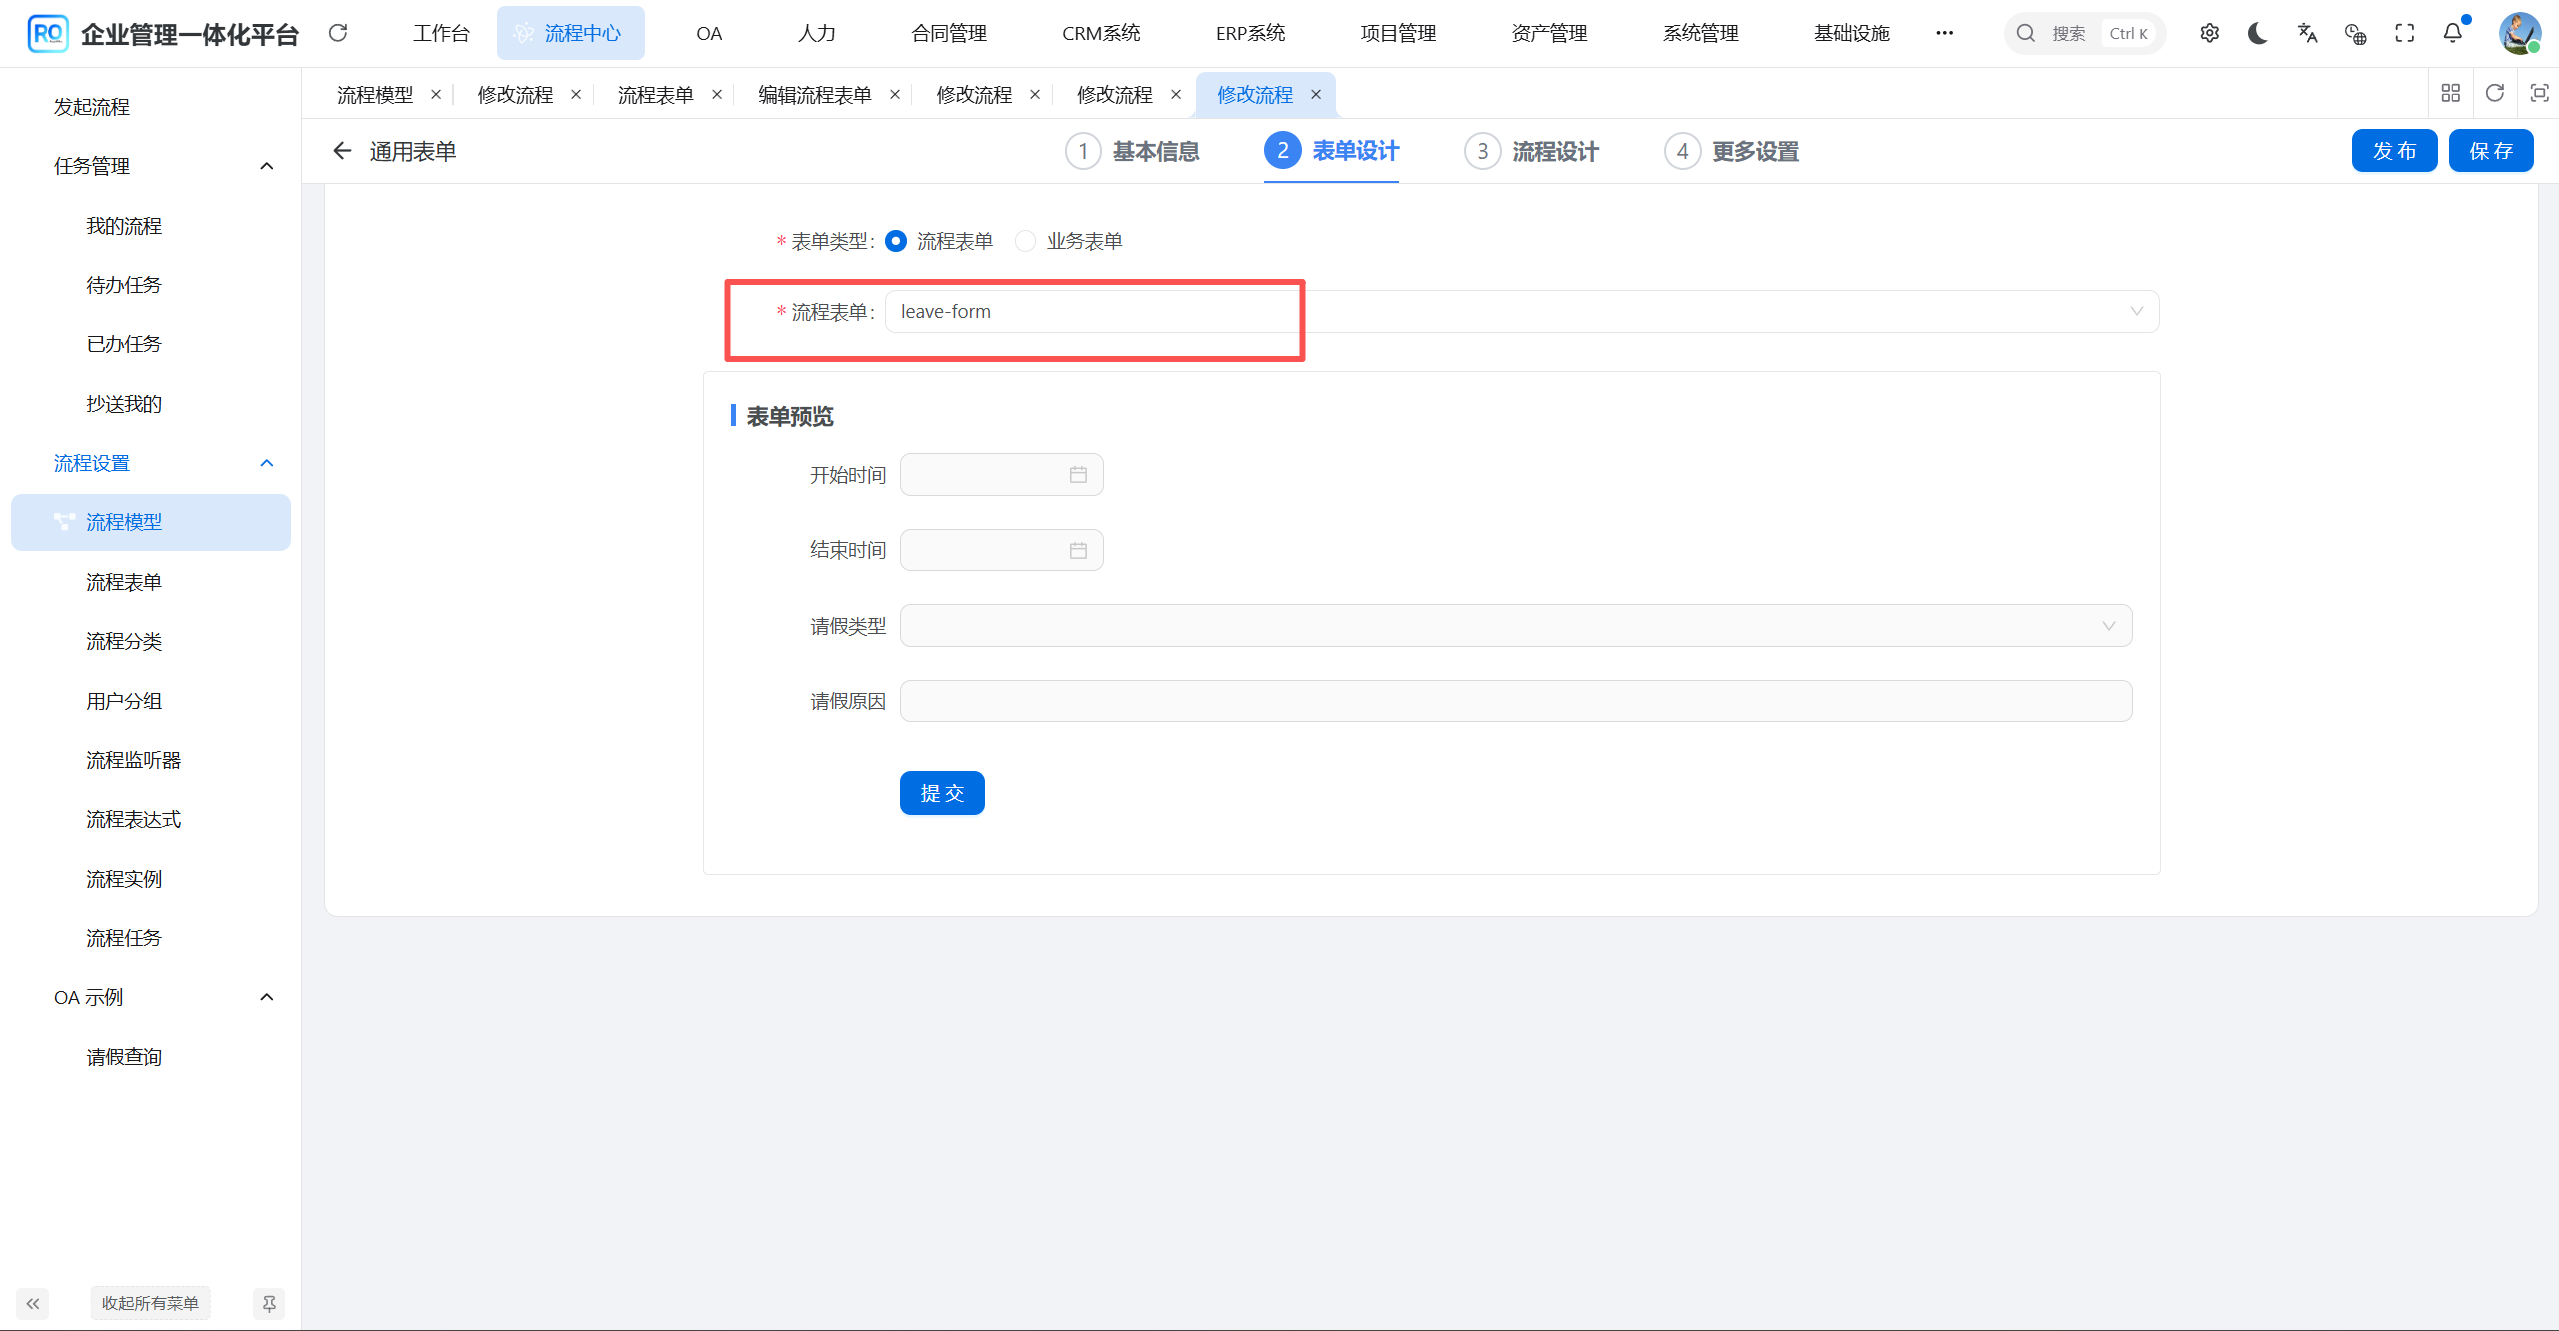Open the CRM系统 menu item
Viewport: 2559px width, 1331px height.
[1100, 32]
